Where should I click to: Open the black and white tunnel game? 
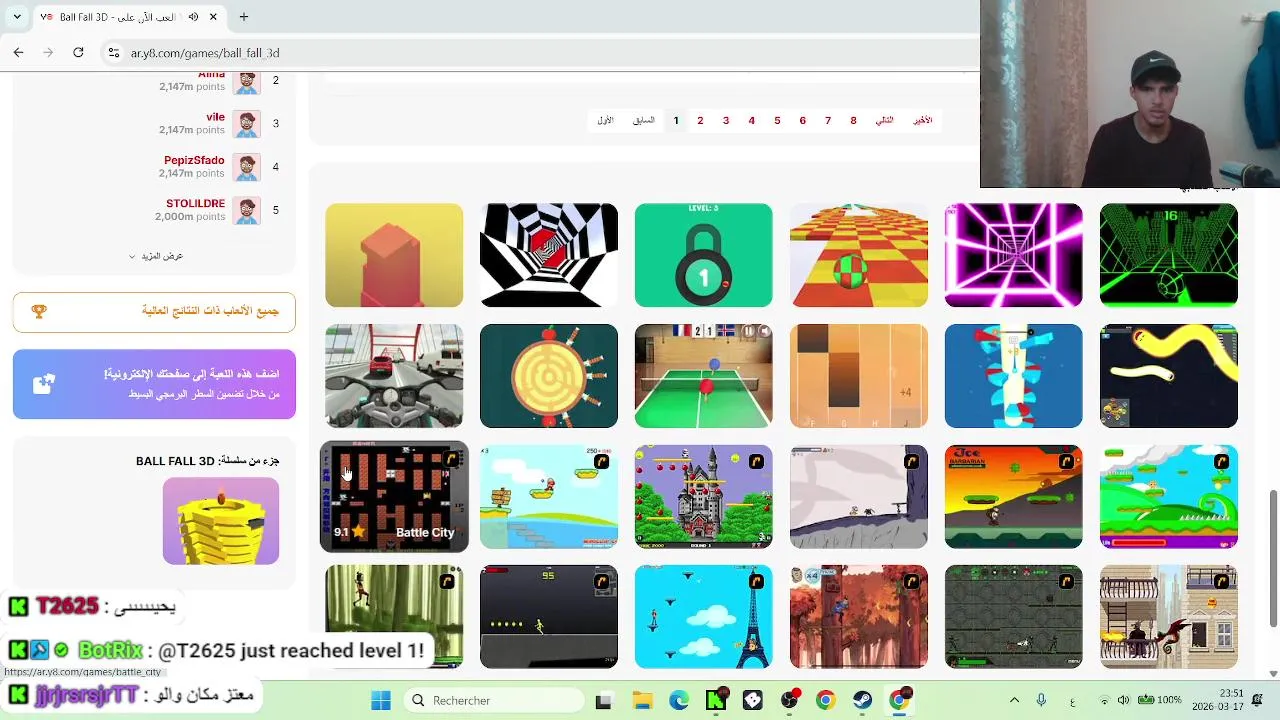[549, 255]
